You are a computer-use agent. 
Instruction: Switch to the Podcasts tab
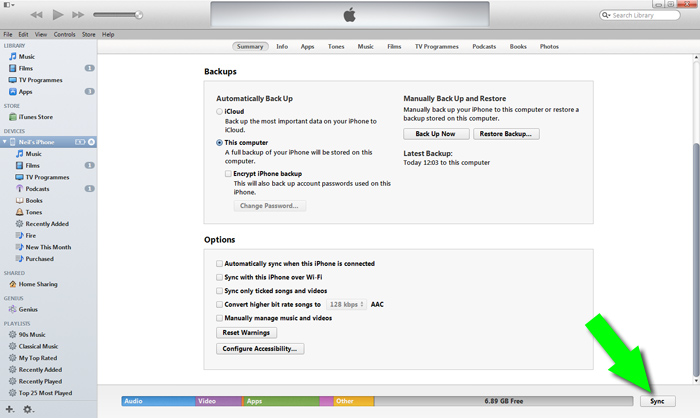click(484, 46)
